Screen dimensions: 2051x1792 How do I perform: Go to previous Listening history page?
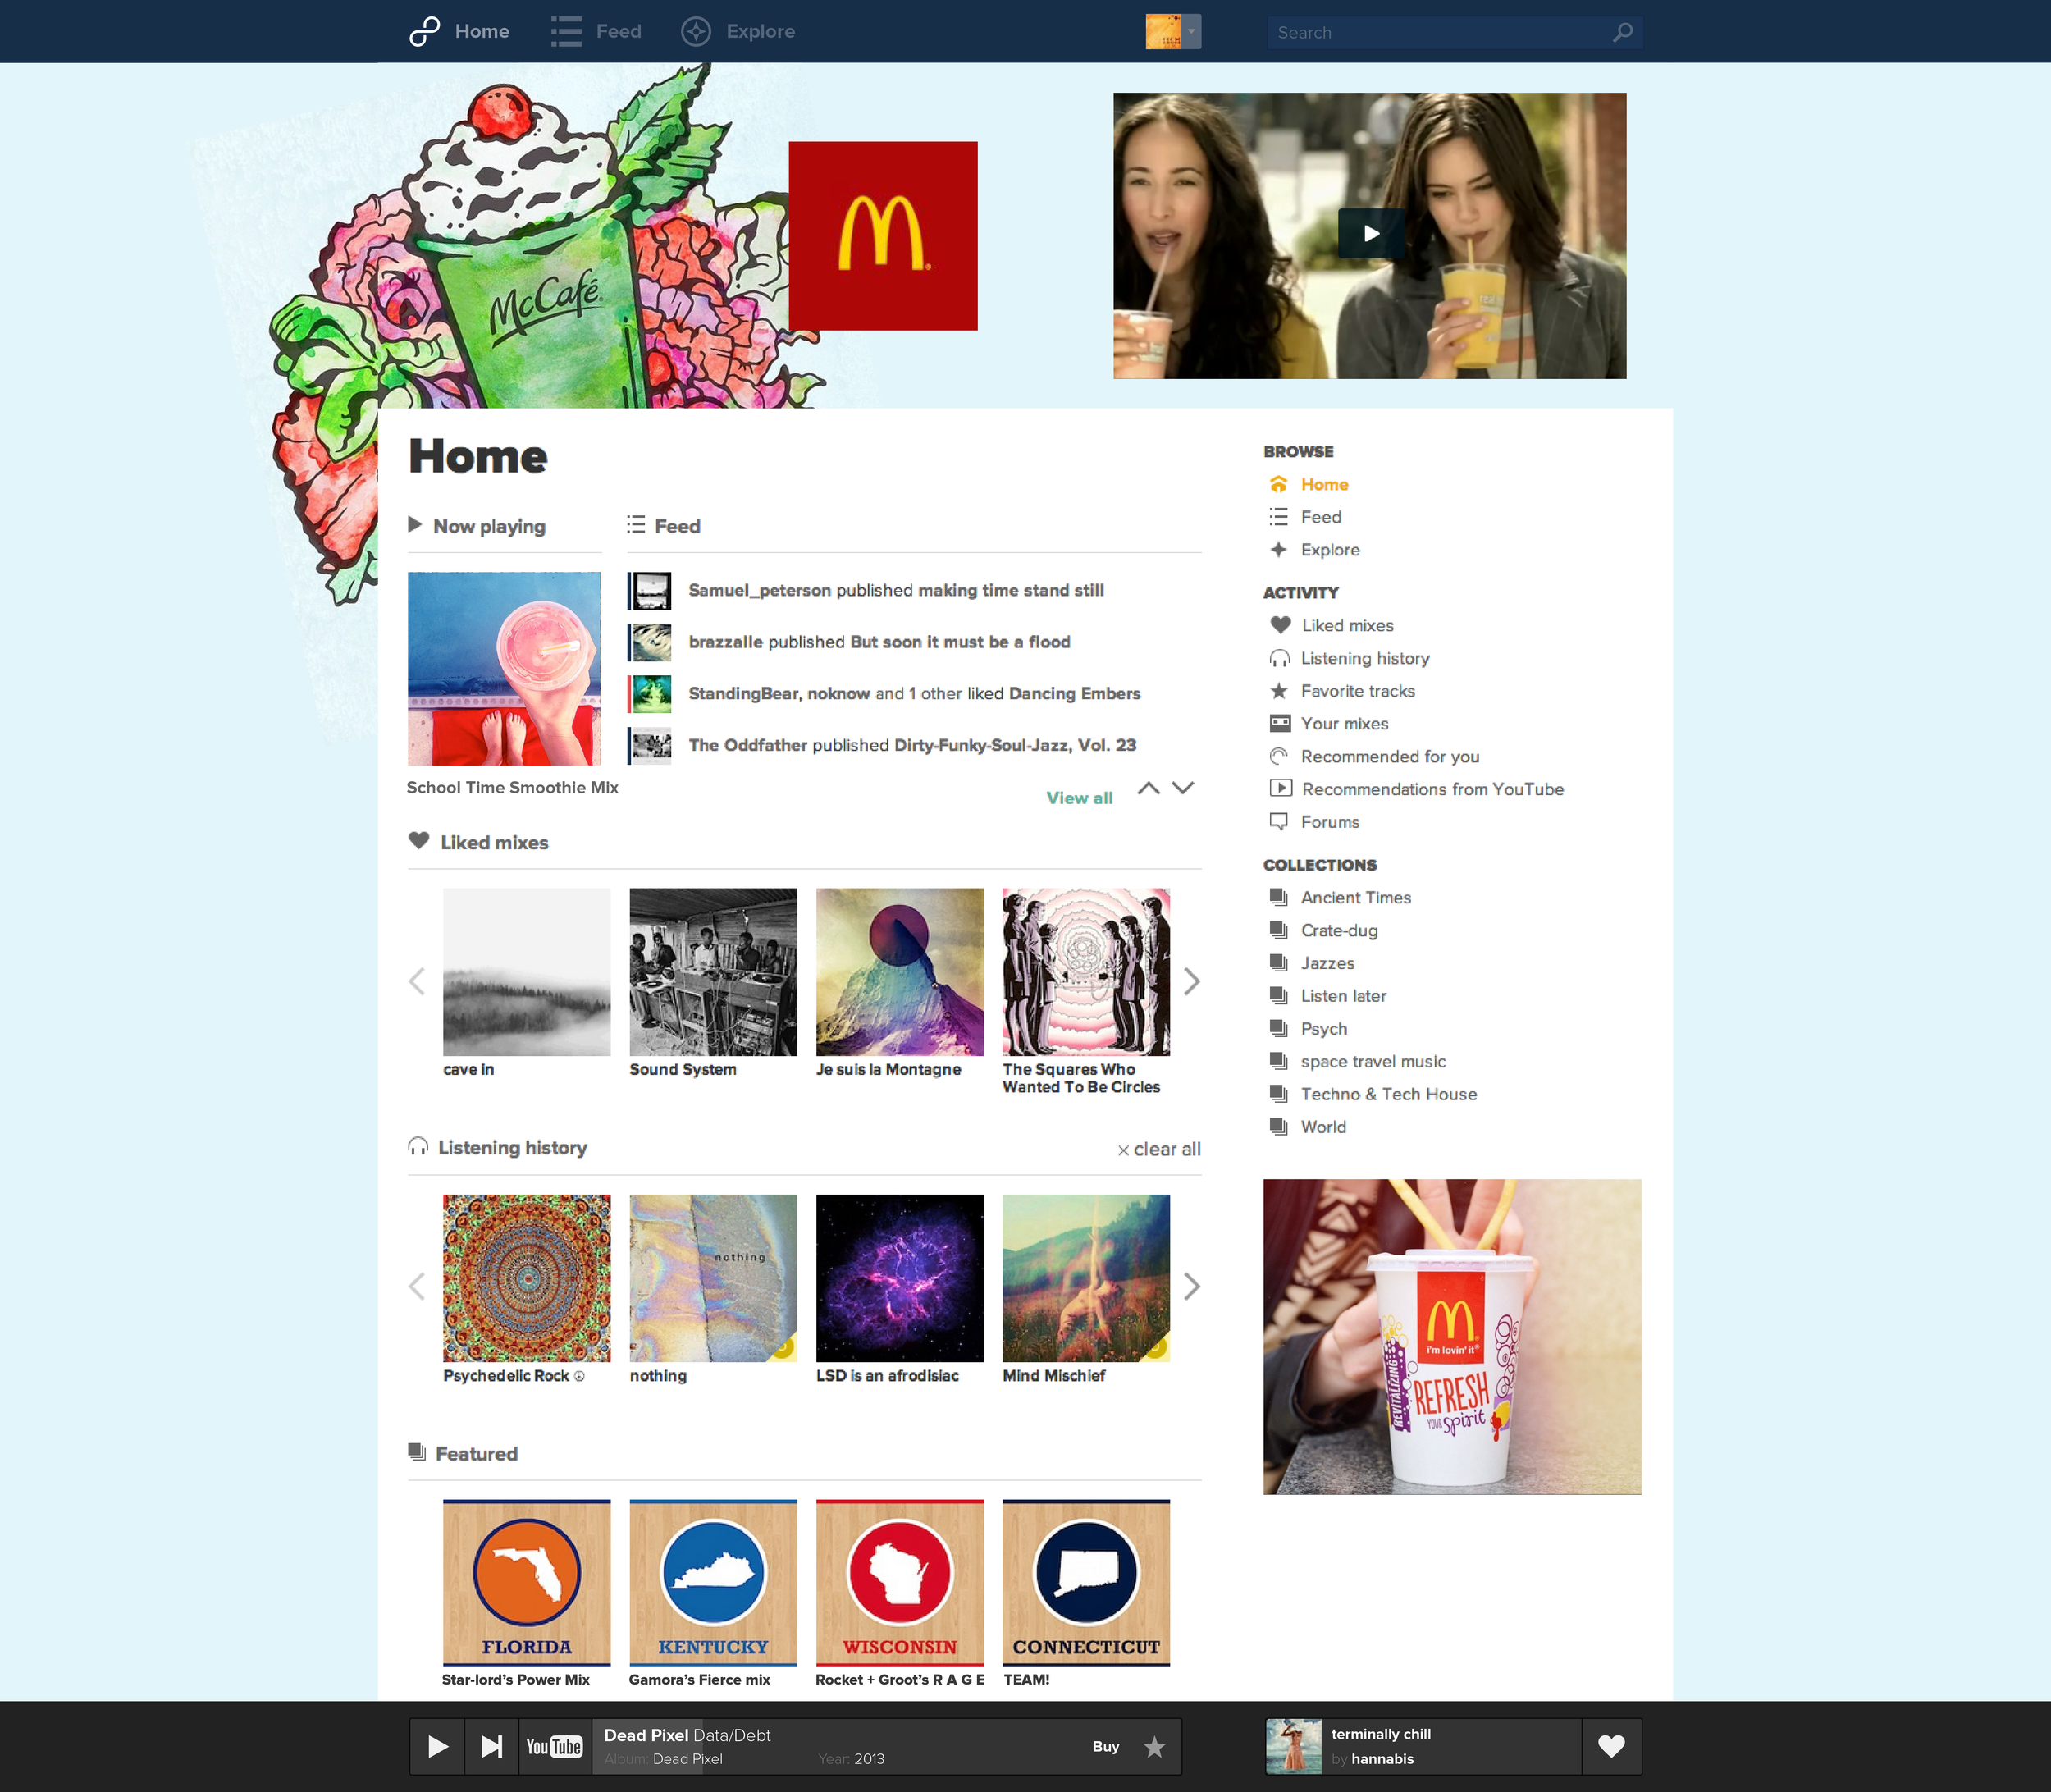point(417,1286)
